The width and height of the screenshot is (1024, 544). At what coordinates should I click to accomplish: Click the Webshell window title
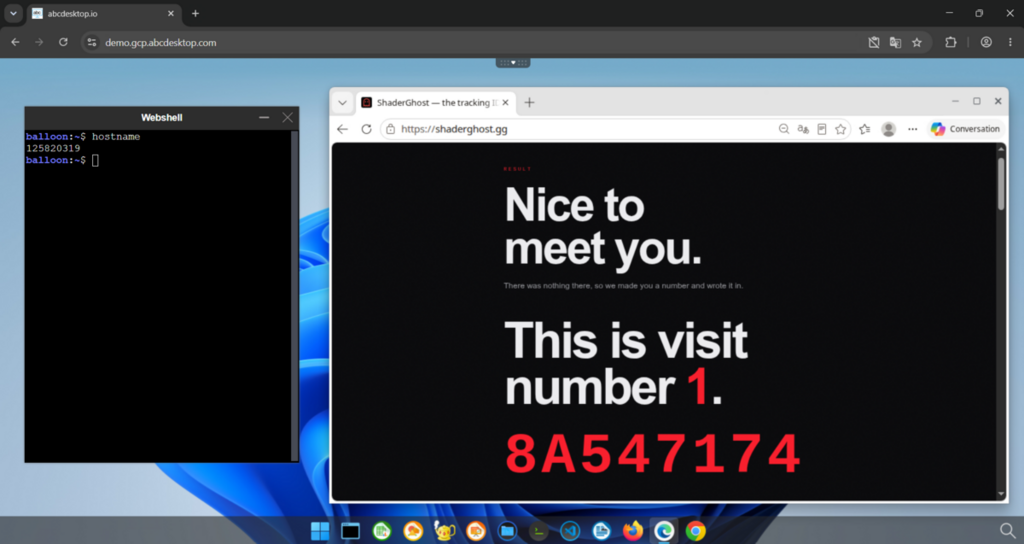tap(161, 118)
